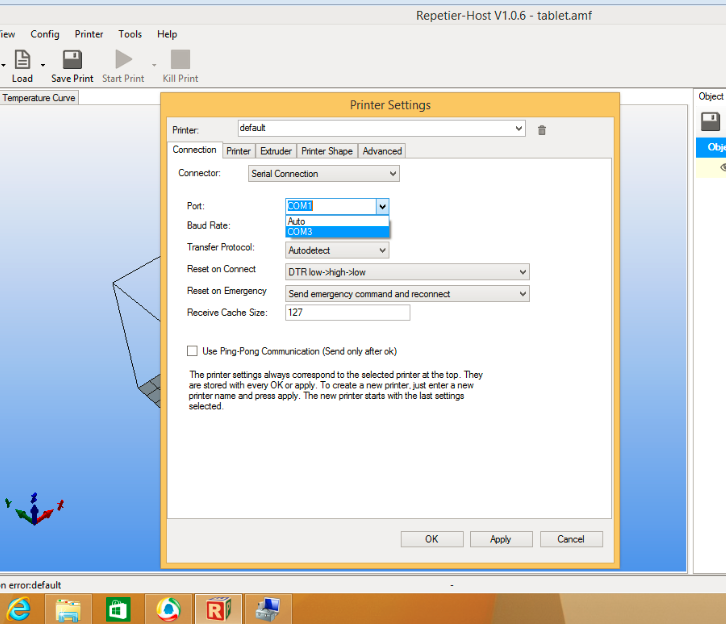Open the Printer menu

[89, 34]
